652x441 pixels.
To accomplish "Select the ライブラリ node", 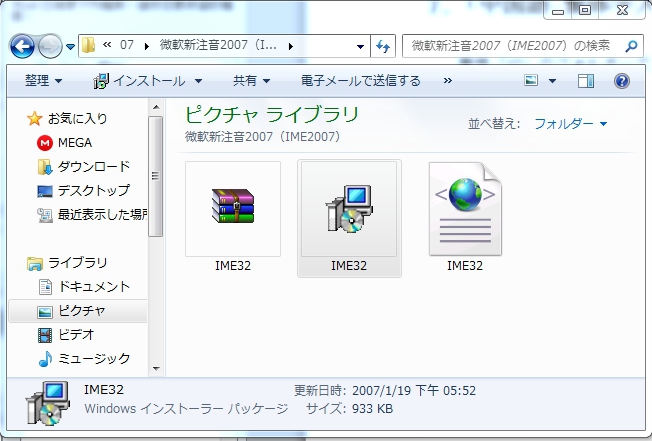I will [67, 263].
